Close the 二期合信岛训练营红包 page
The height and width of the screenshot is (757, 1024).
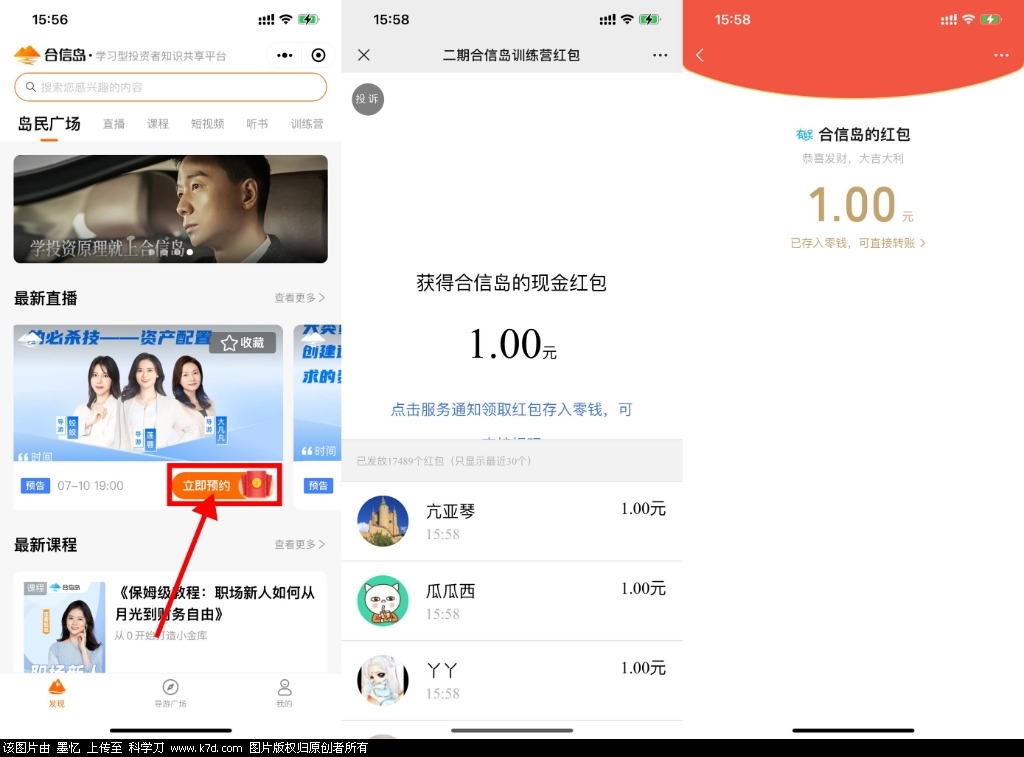[364, 56]
